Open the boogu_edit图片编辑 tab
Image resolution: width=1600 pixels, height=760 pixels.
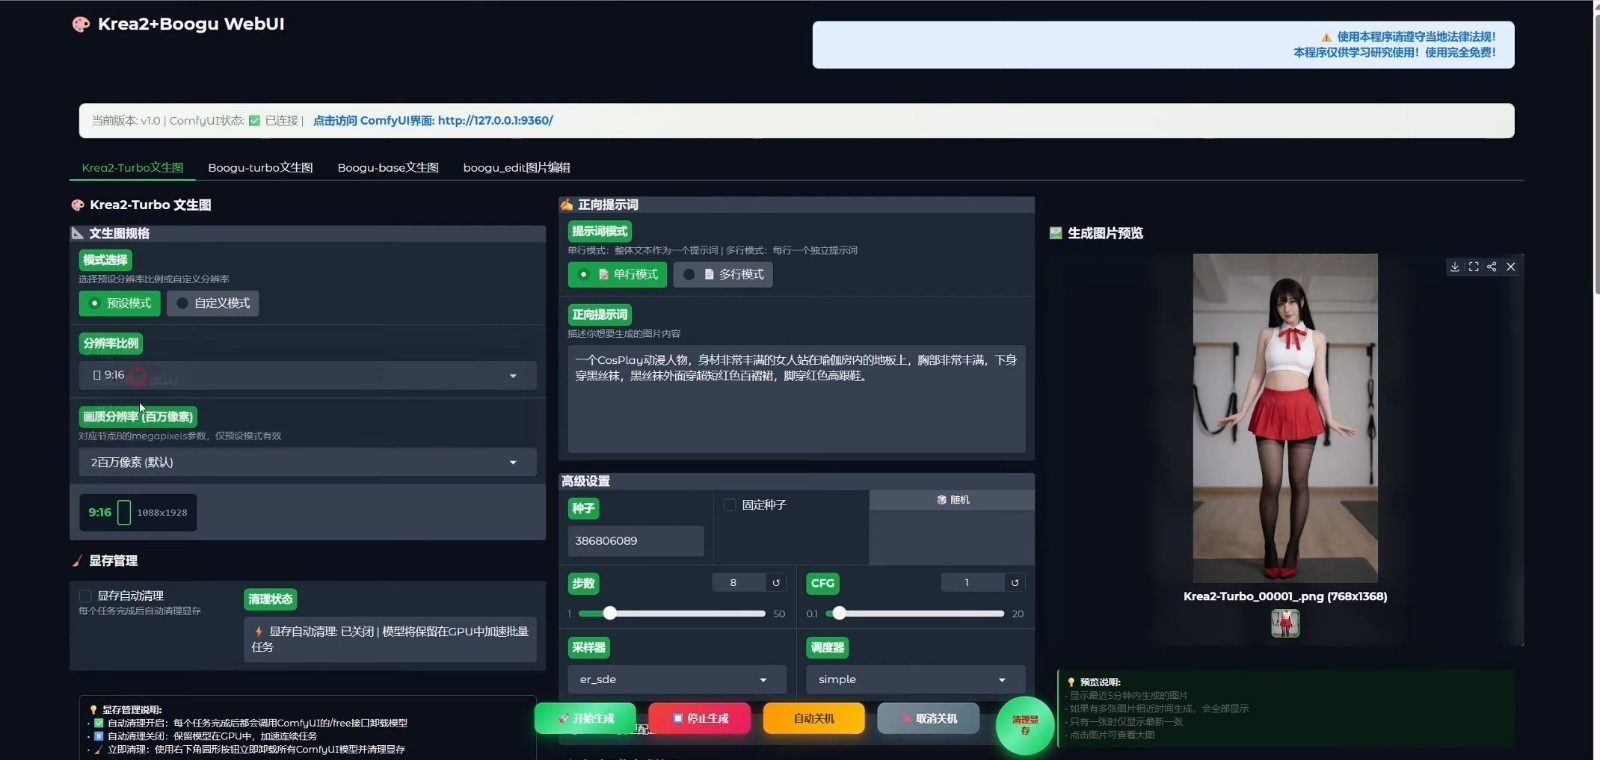pos(516,168)
